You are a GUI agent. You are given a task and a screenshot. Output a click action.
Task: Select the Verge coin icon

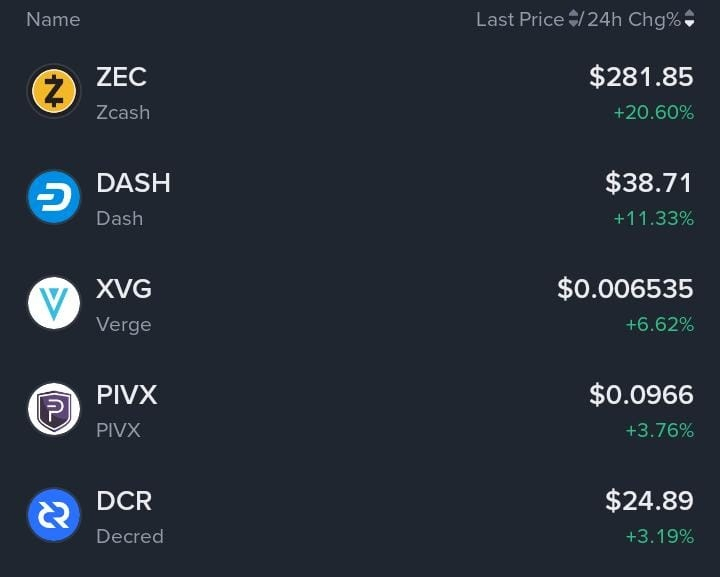53,303
